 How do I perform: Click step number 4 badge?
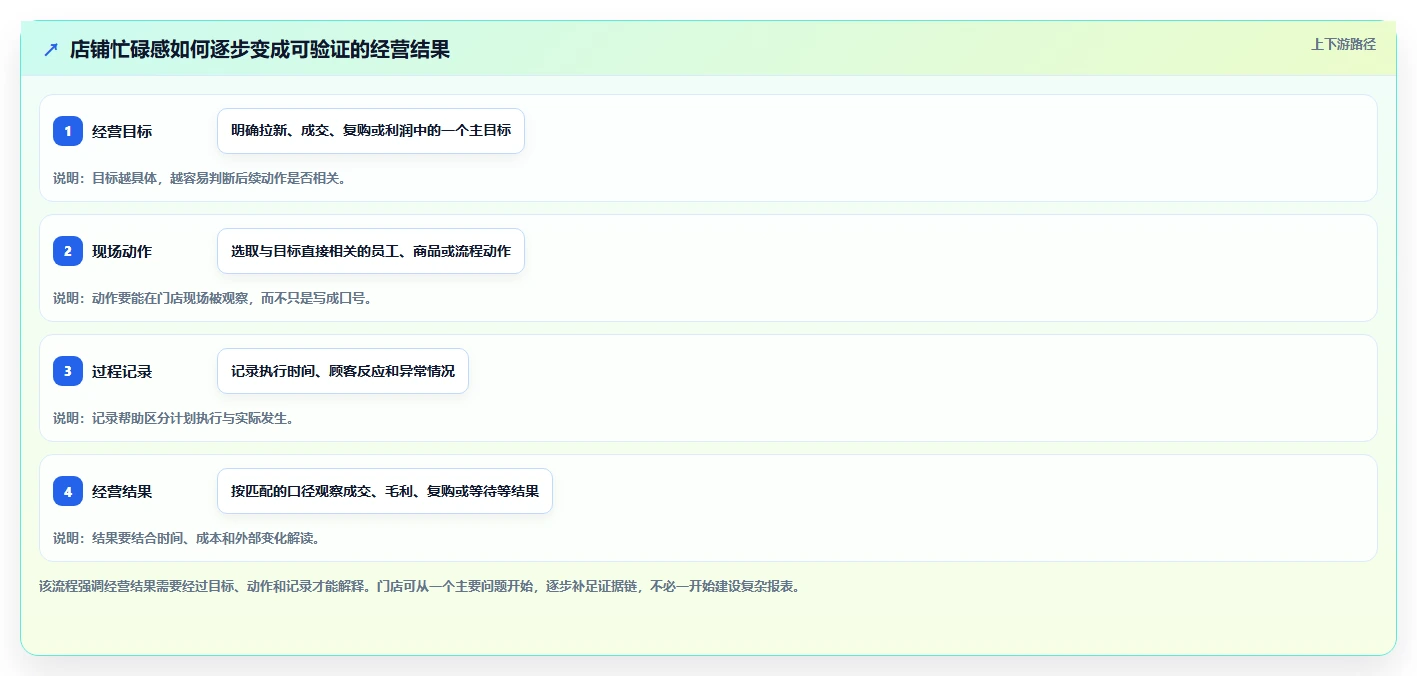point(68,491)
